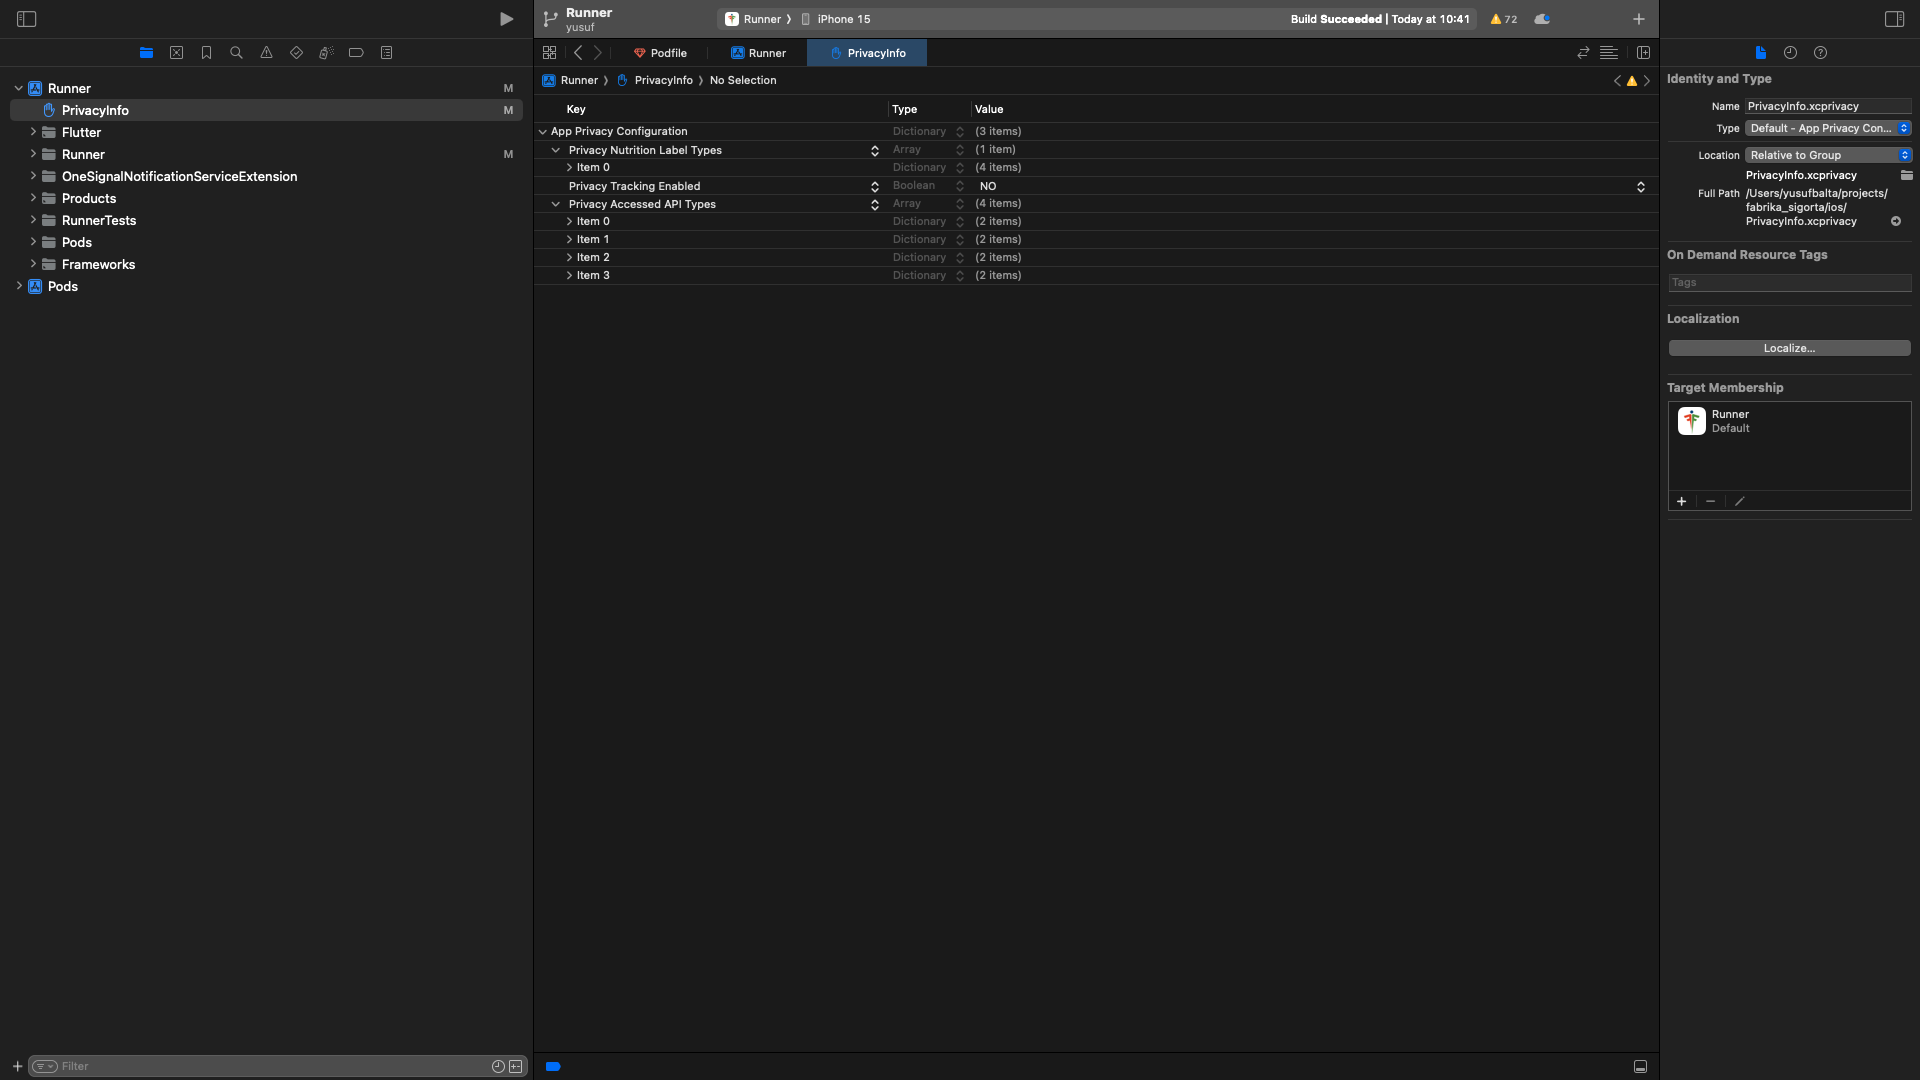Image resolution: width=1920 pixels, height=1080 pixels.
Task: Toggle the right inspector panel
Action: tap(1894, 19)
